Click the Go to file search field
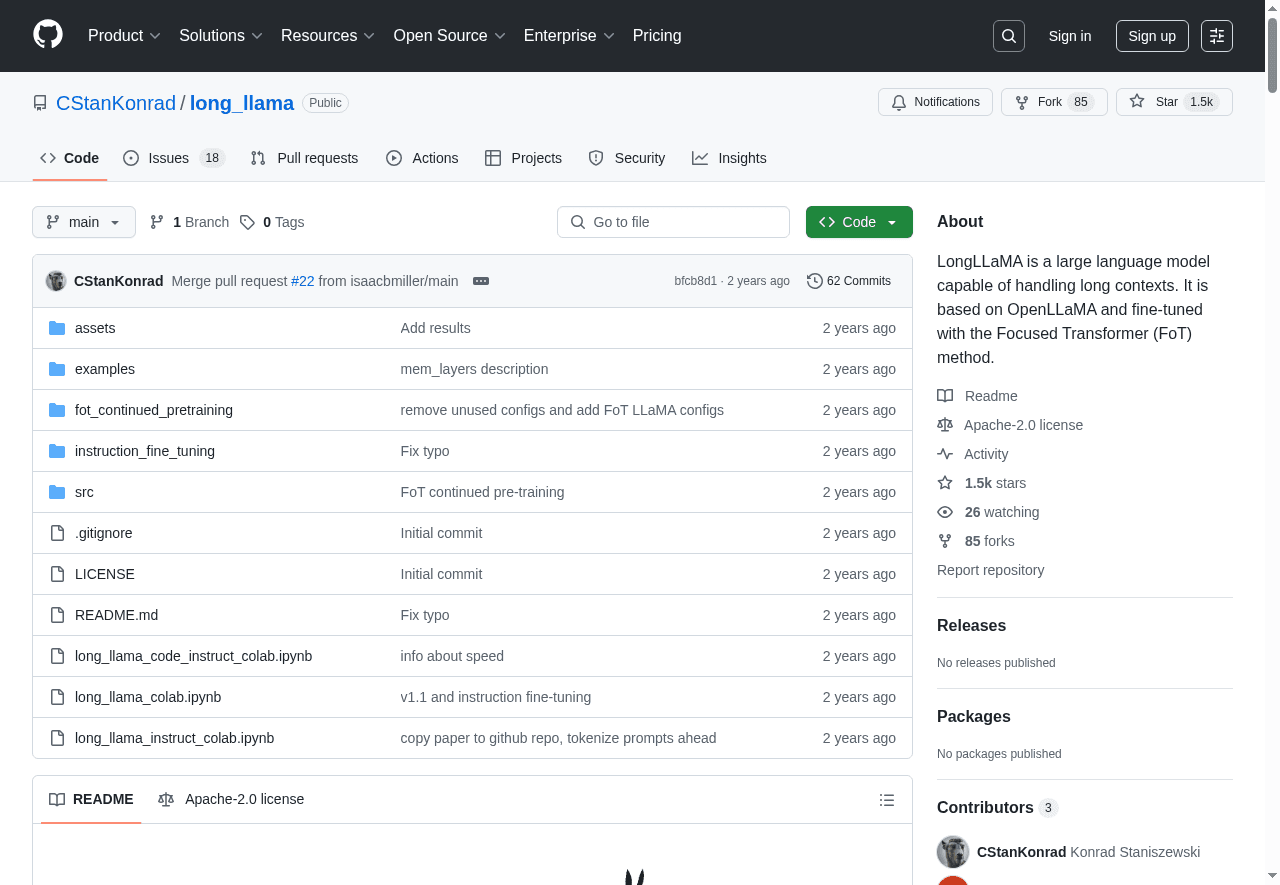1280x885 pixels. click(x=673, y=222)
